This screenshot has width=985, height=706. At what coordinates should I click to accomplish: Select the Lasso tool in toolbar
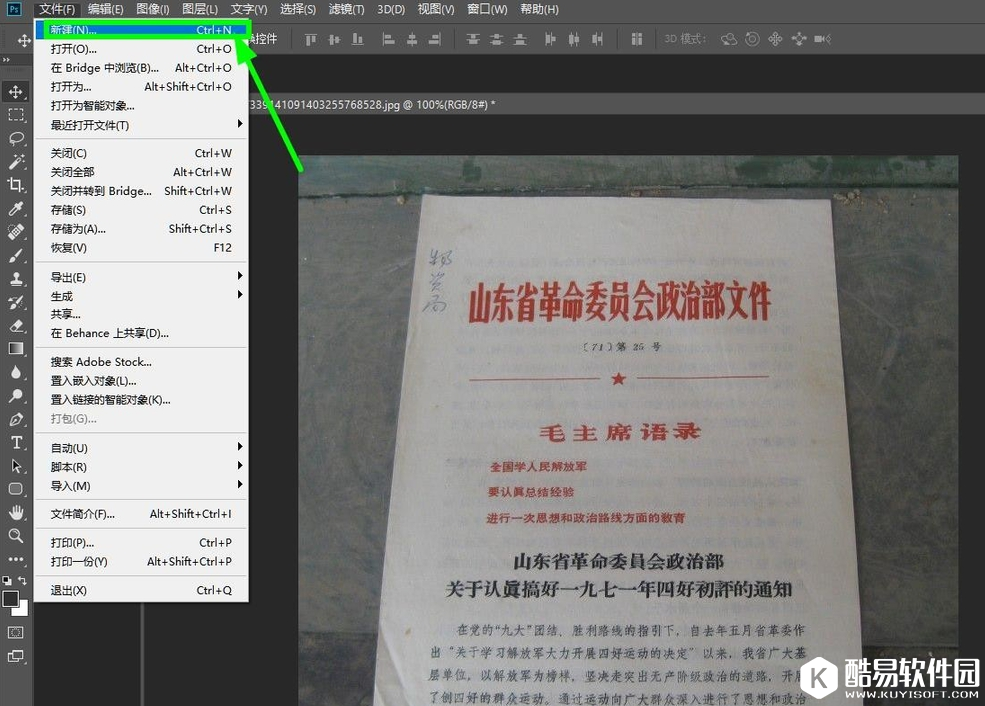coord(16,138)
